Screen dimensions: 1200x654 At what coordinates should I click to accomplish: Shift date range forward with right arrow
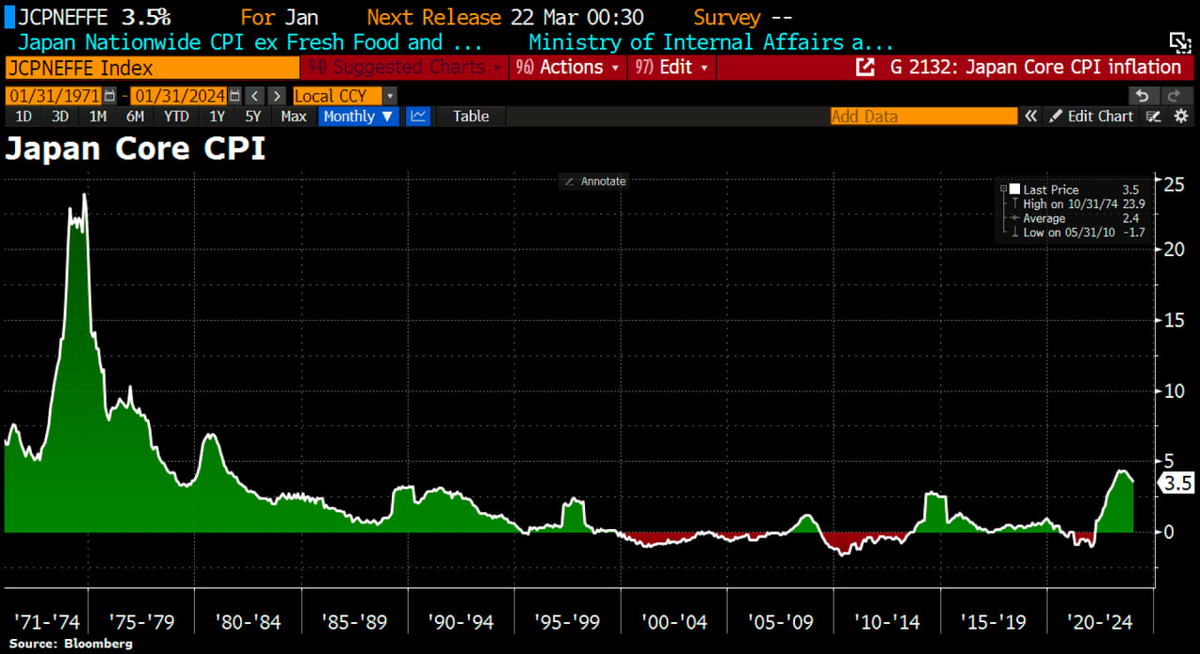point(275,96)
